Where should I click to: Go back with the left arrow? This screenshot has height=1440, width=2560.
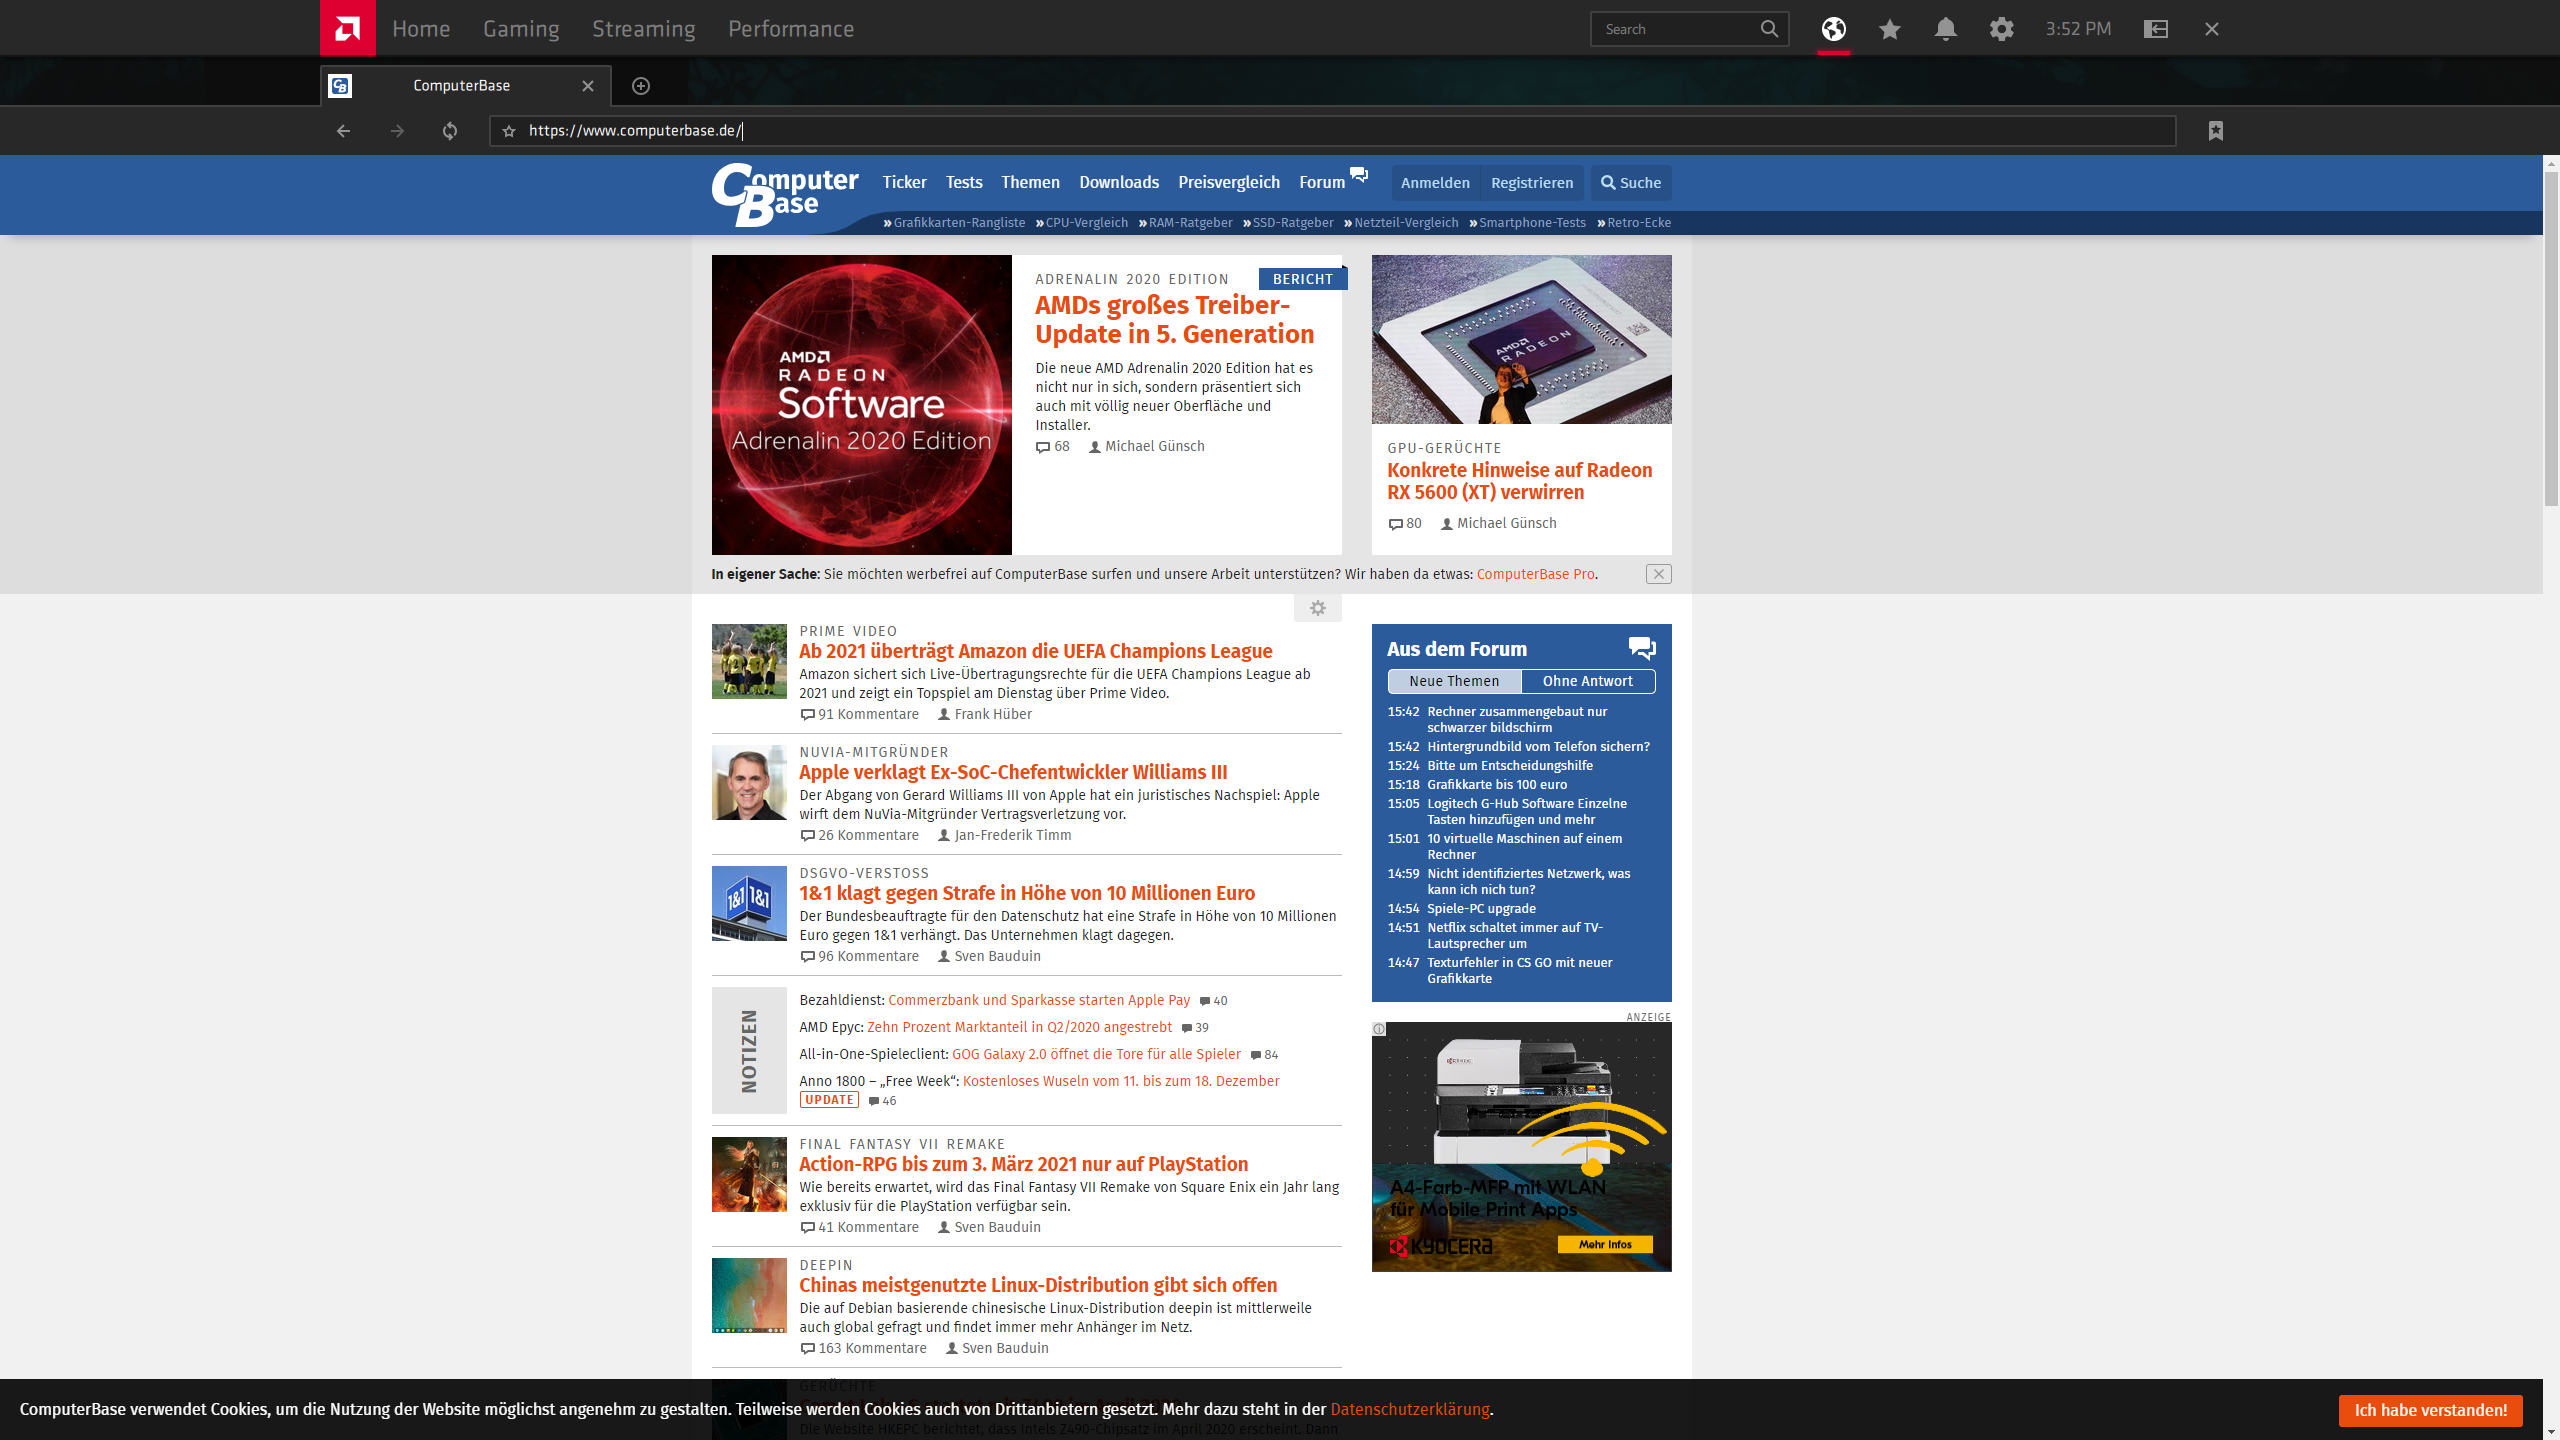tap(343, 131)
